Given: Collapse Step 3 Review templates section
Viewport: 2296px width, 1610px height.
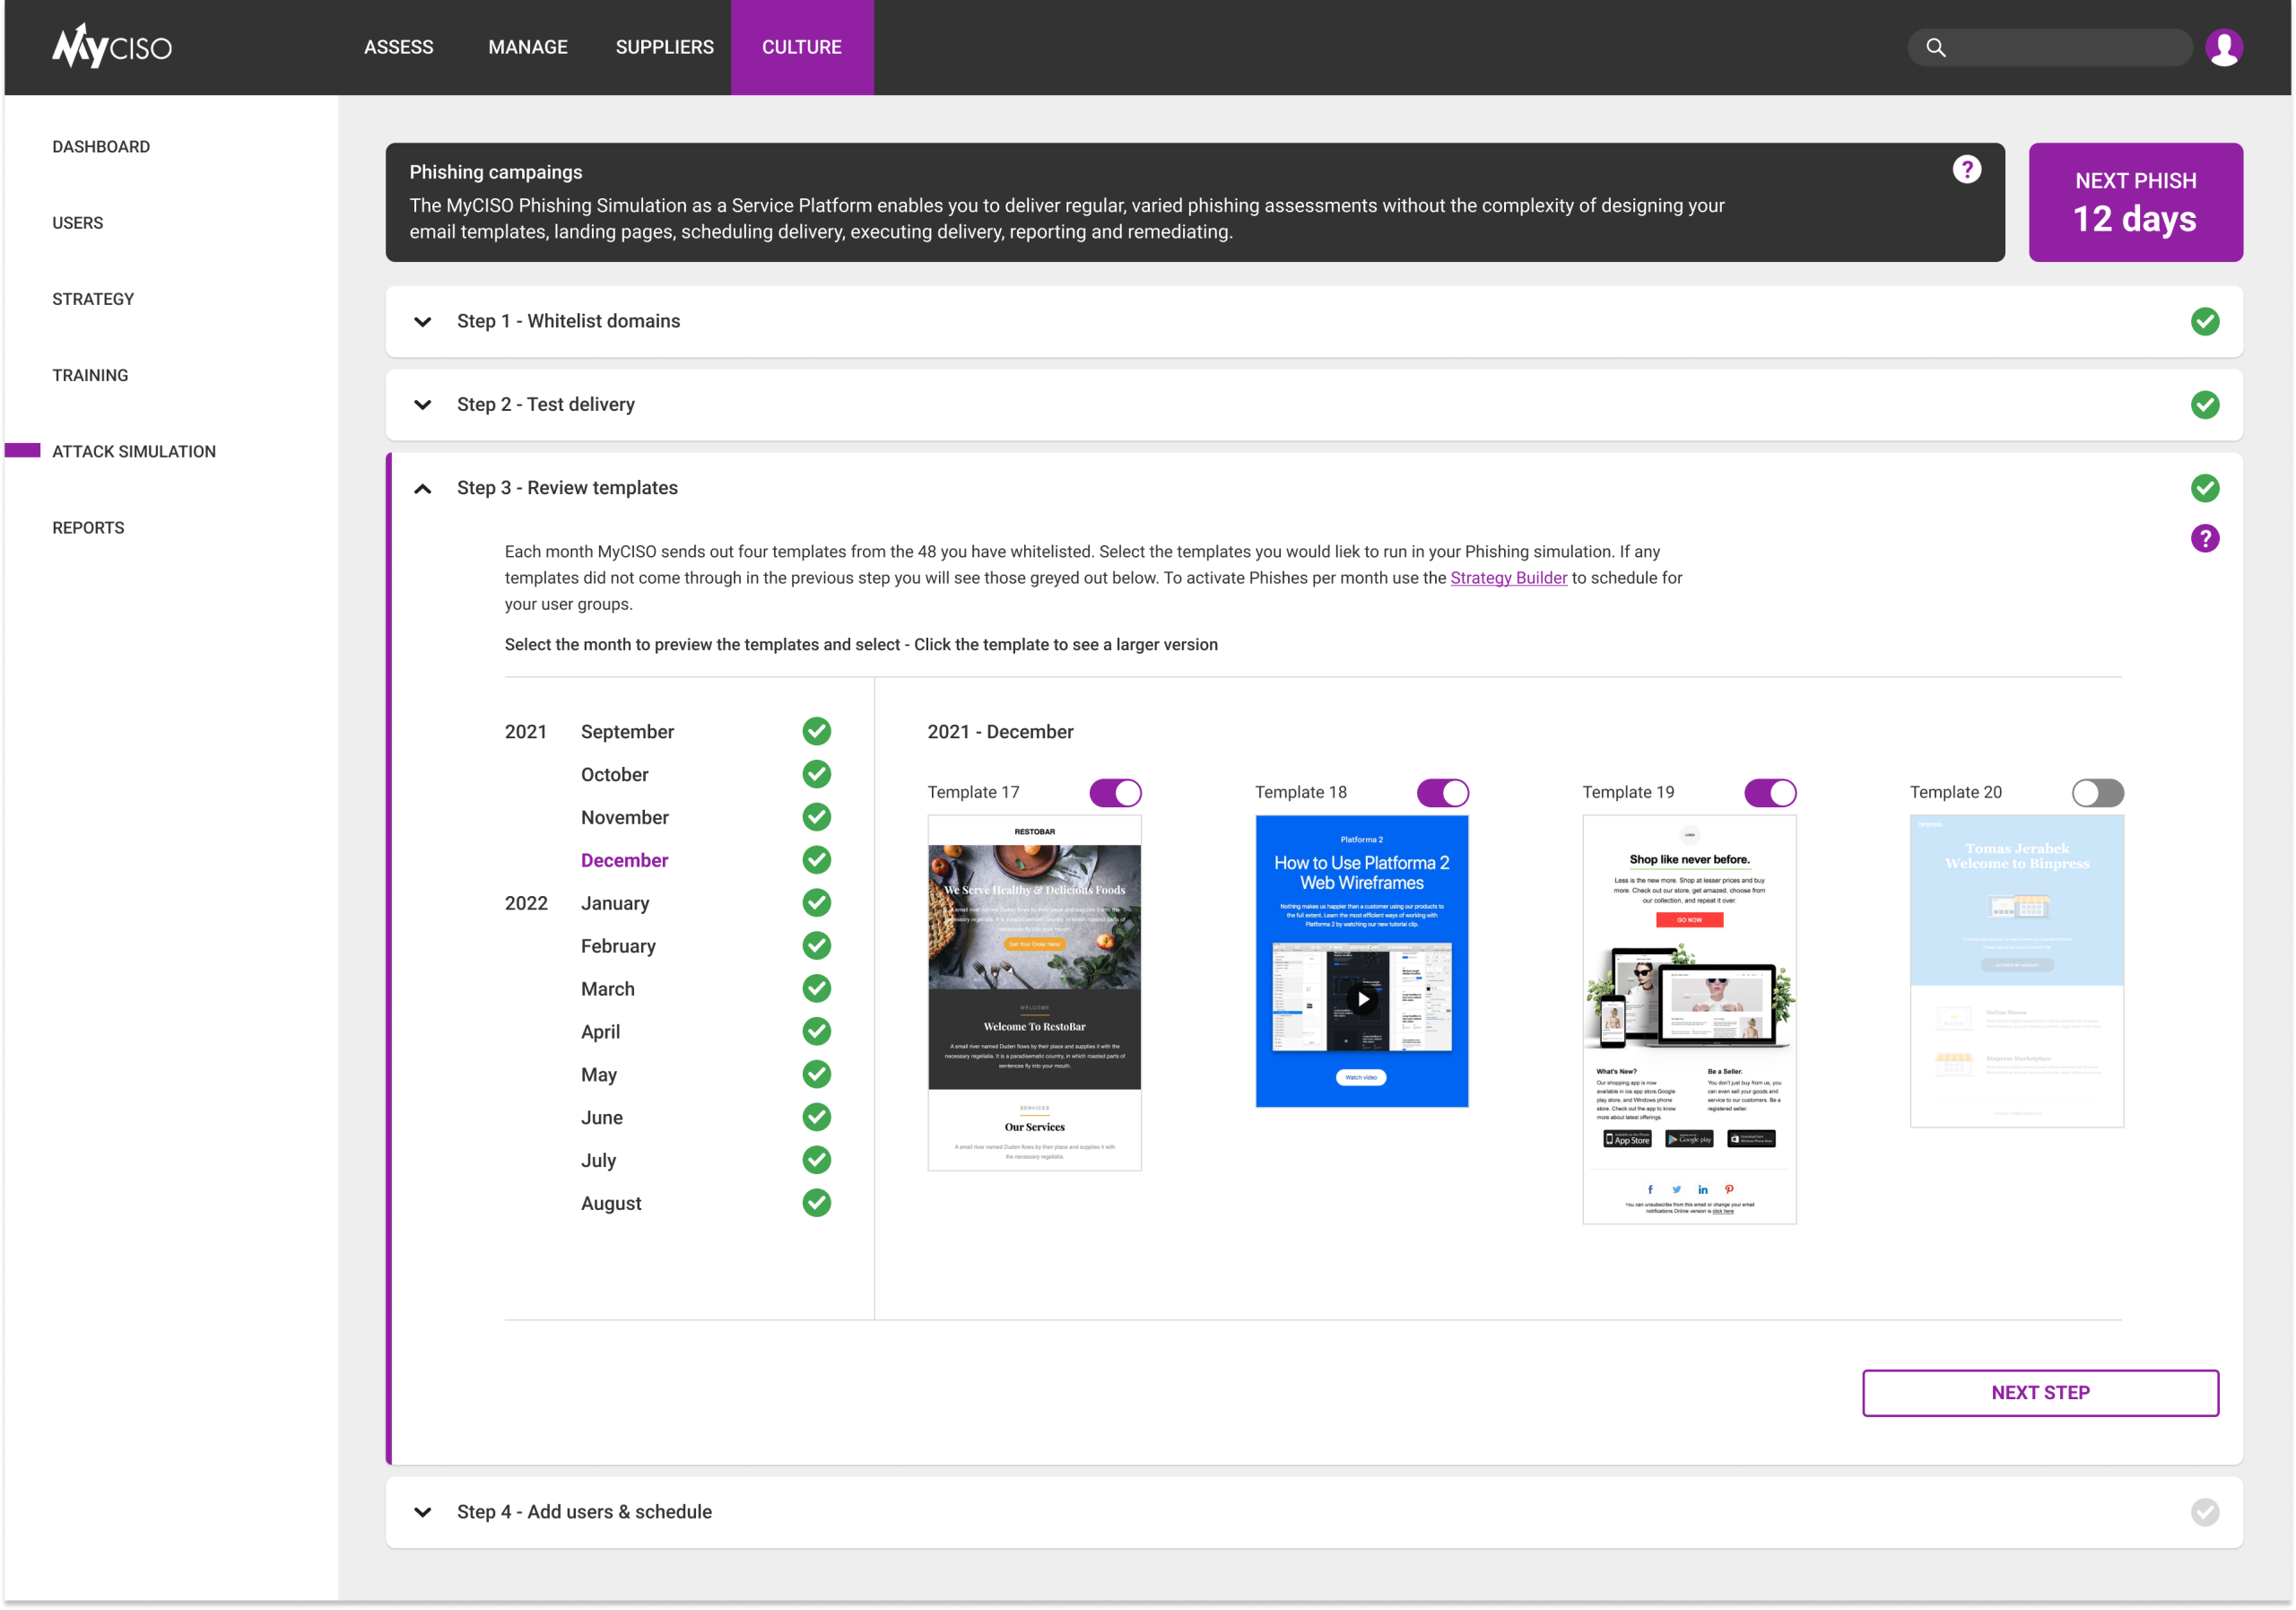Looking at the screenshot, I should click(x=423, y=489).
